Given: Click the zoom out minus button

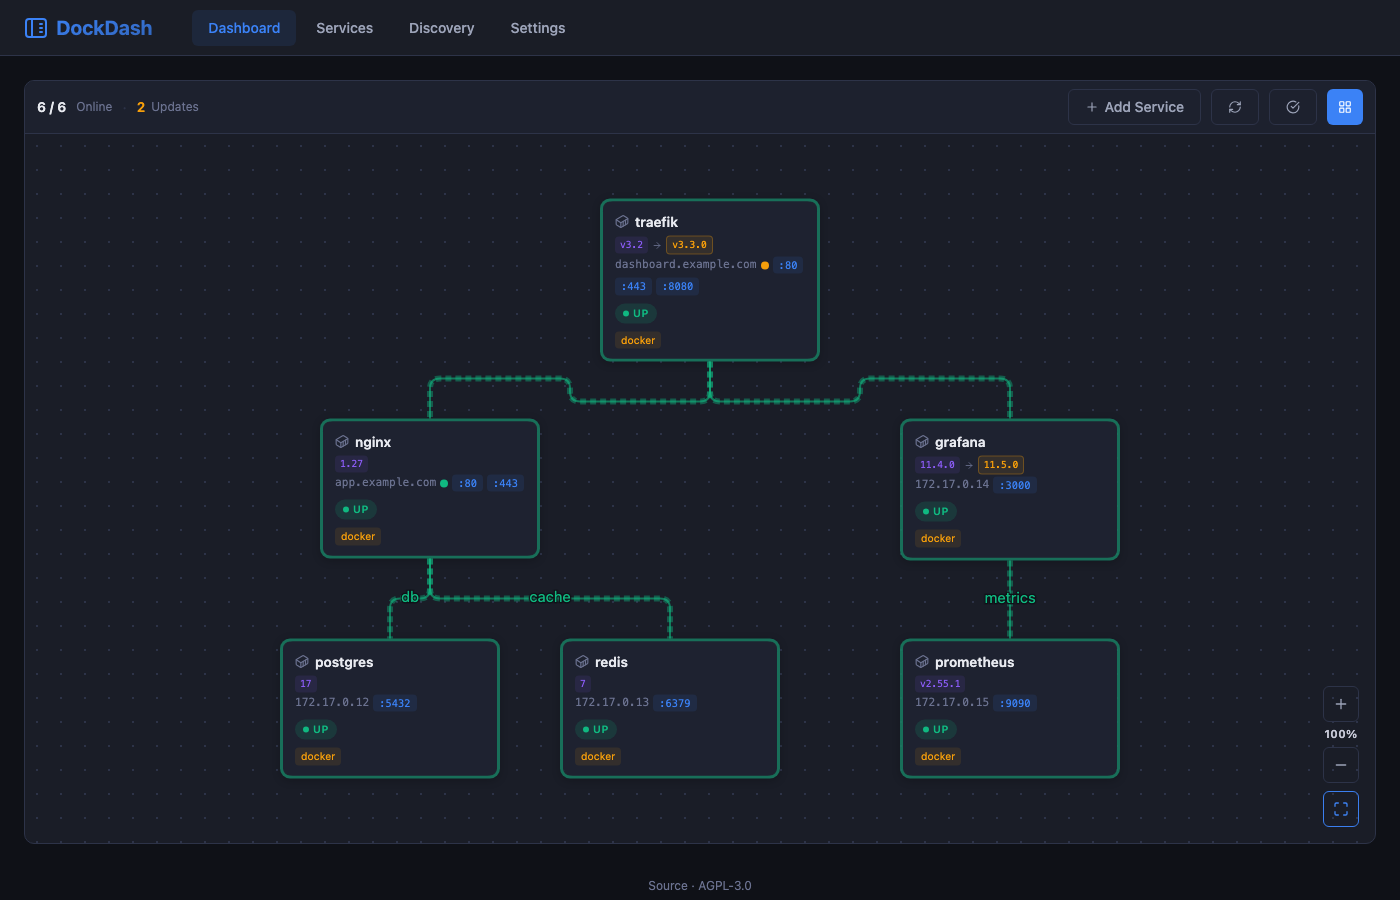Looking at the screenshot, I should (1341, 765).
